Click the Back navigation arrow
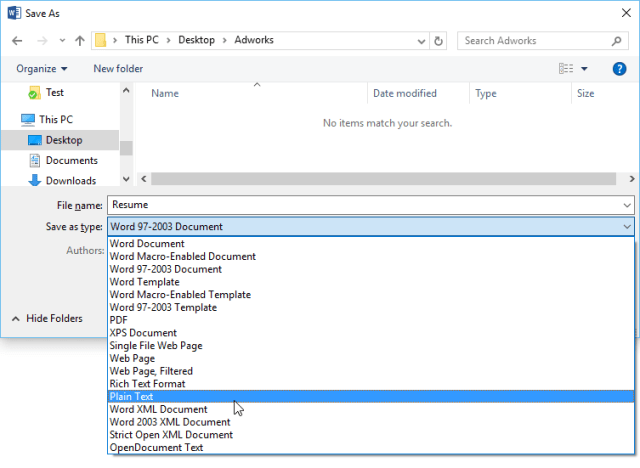640x468 pixels. [x=16, y=41]
